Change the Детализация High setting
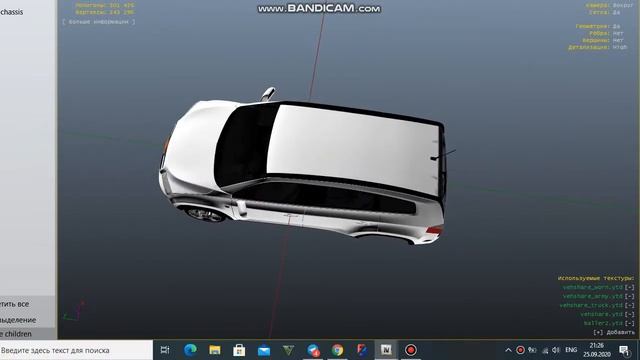 620,47
